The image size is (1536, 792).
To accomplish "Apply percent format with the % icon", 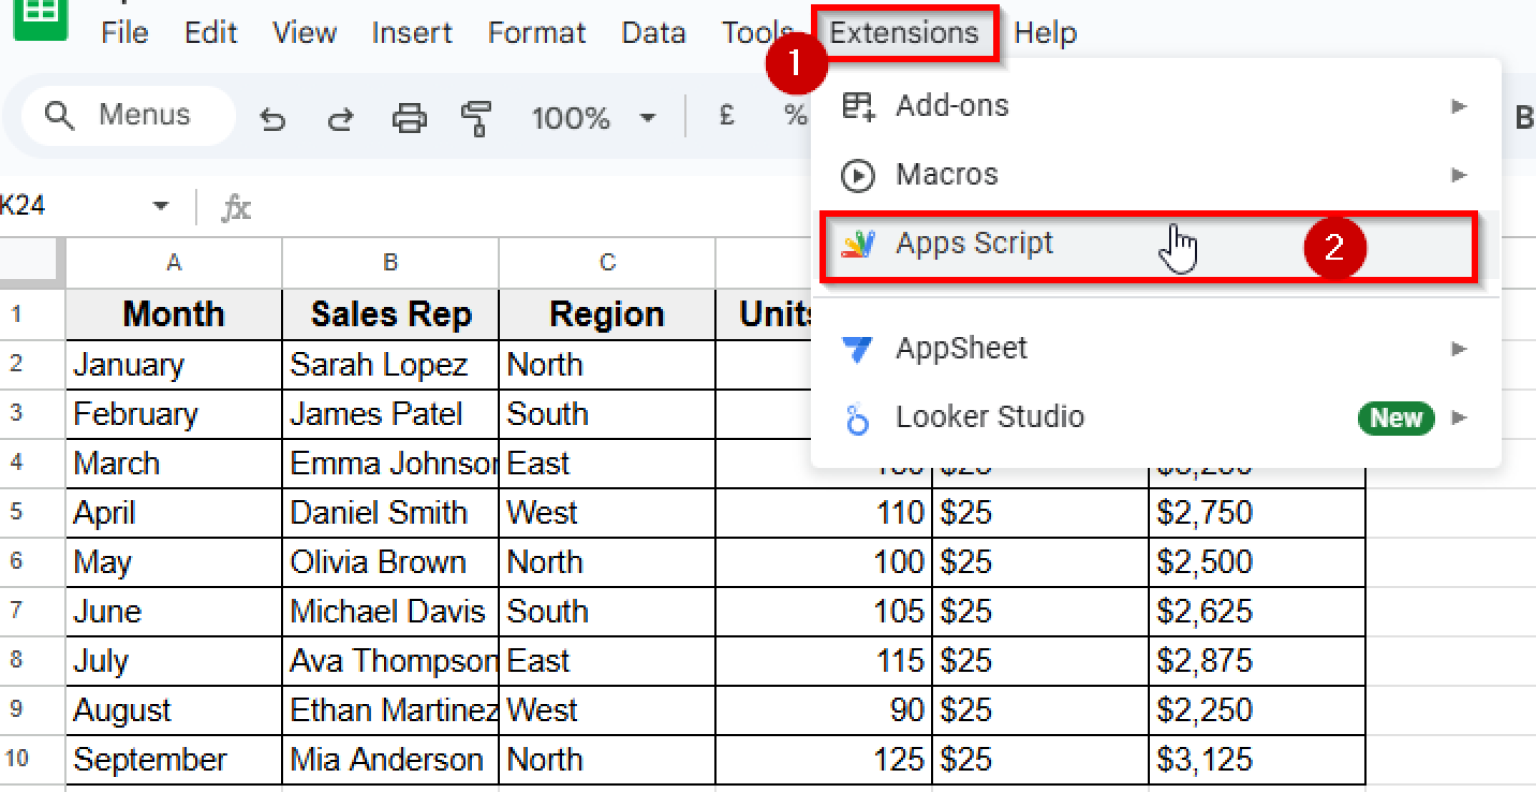I will (x=795, y=115).
